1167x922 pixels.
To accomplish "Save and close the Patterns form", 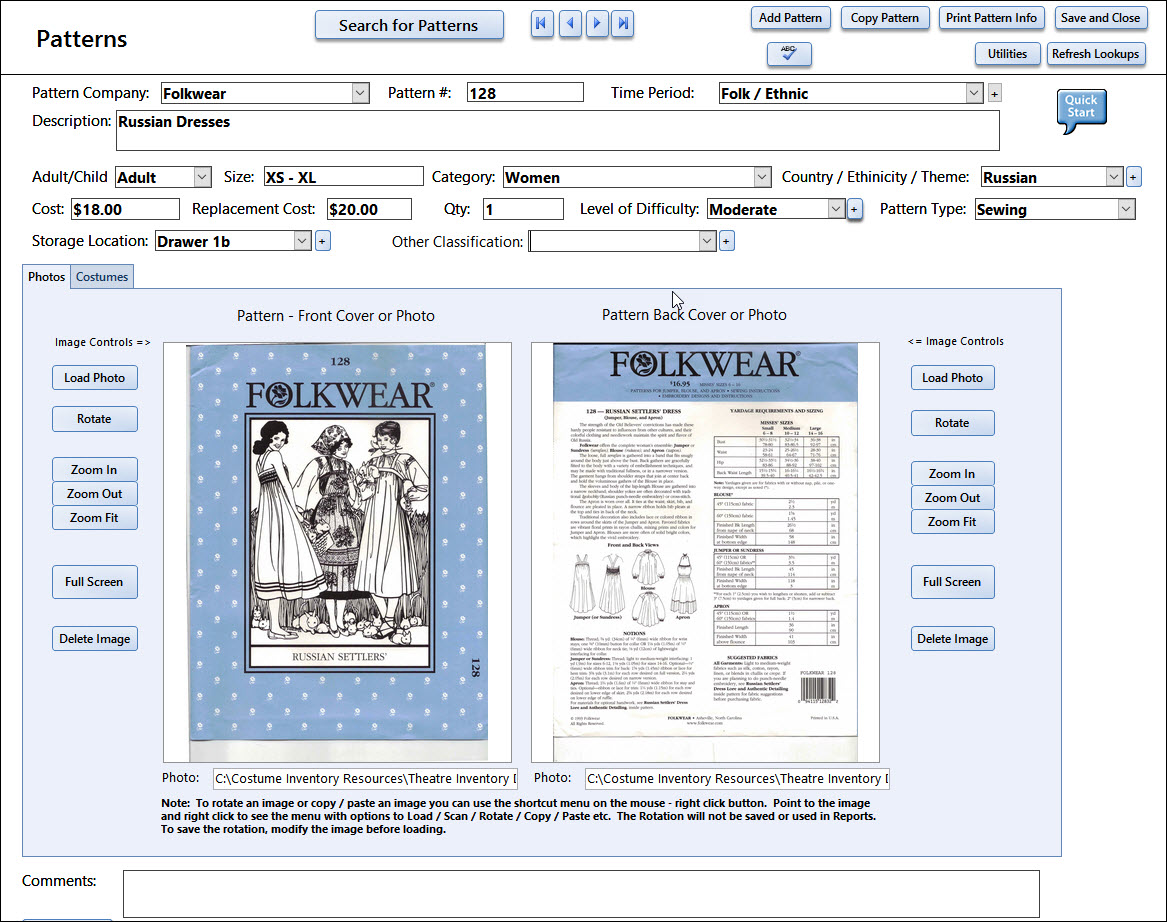I will pyautogui.click(x=1100, y=18).
